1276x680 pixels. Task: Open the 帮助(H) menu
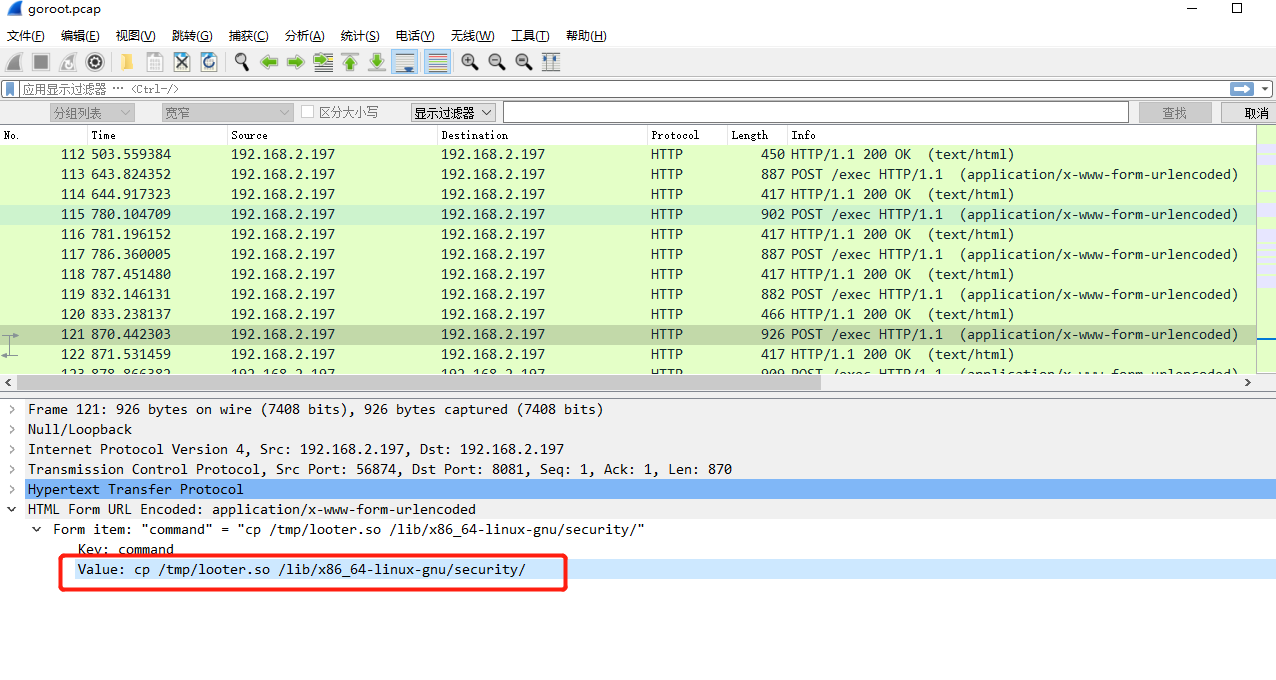[x=586, y=36]
